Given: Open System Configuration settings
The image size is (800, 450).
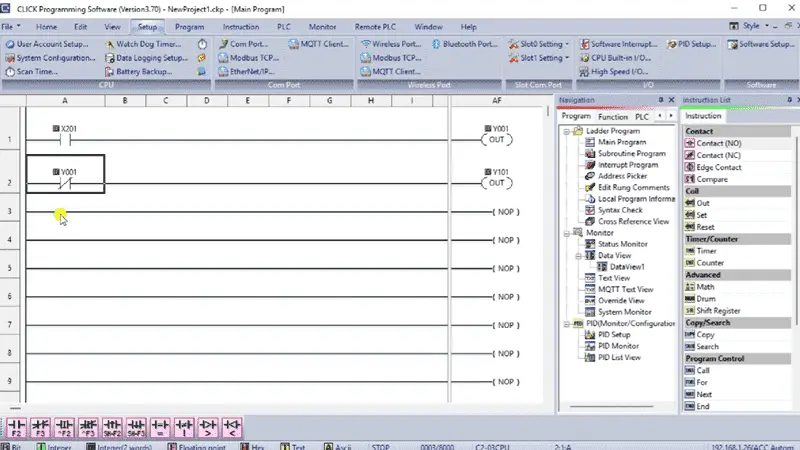Looking at the screenshot, I should coord(51,58).
